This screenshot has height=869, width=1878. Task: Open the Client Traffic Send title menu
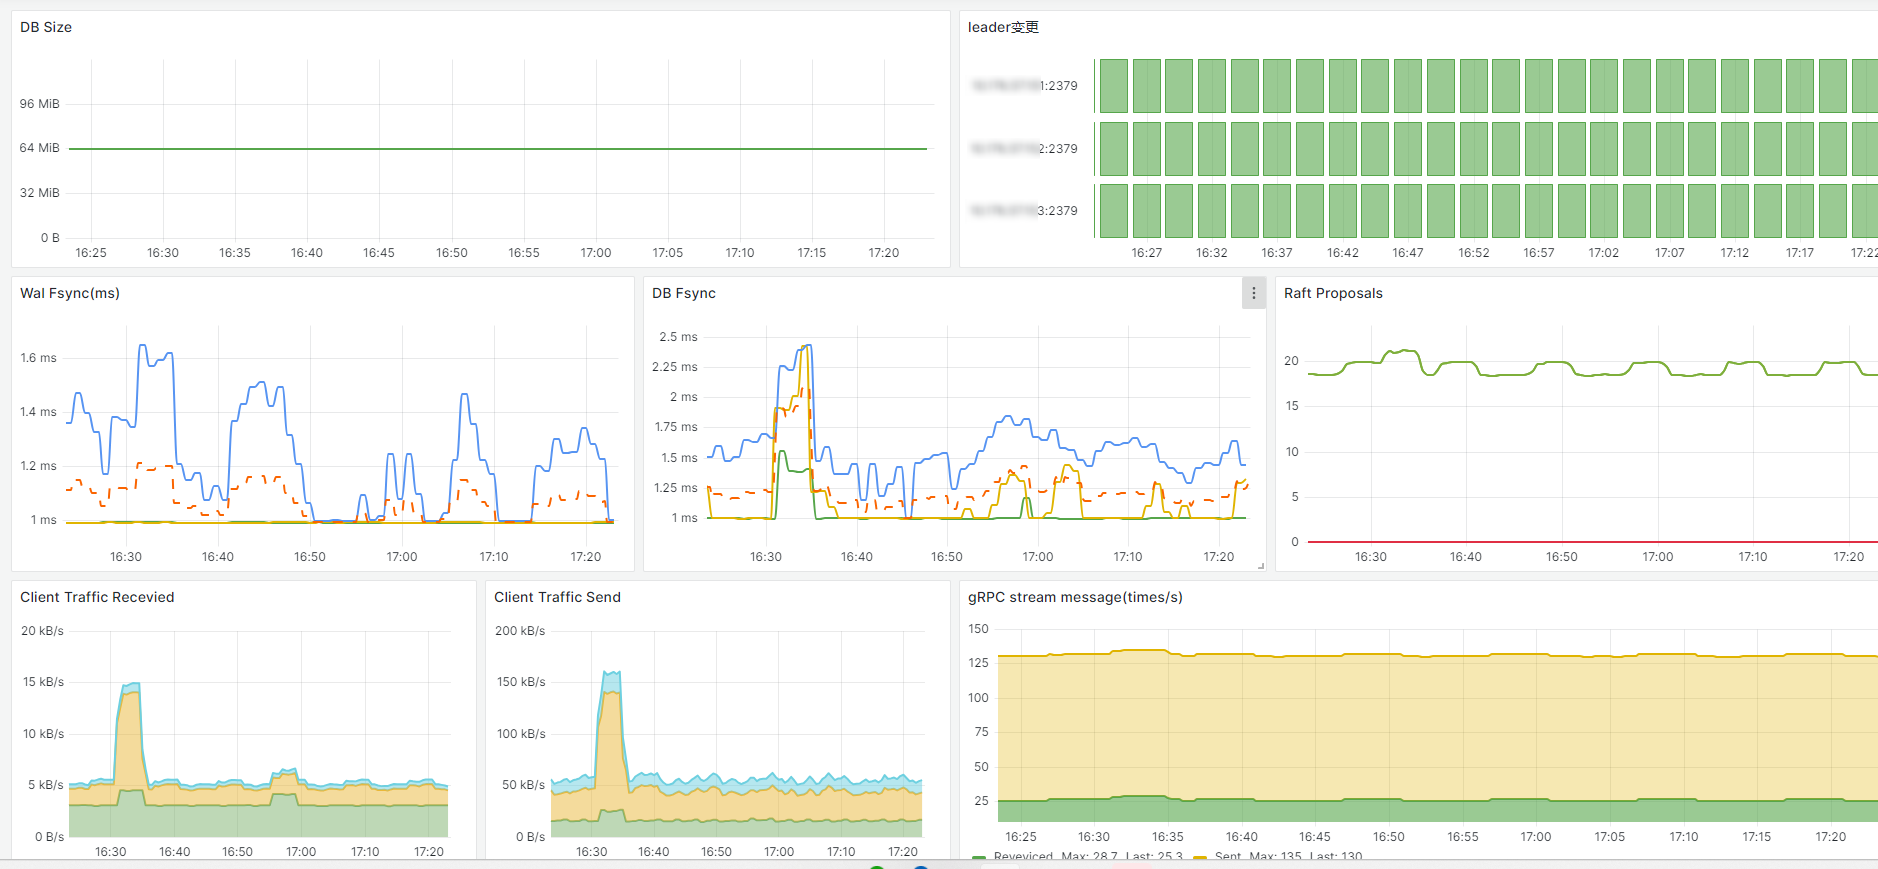tap(557, 597)
